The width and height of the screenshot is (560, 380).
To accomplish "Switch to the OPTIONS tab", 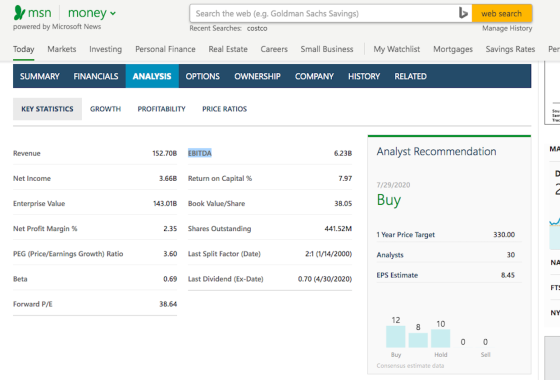I will pyautogui.click(x=202, y=76).
